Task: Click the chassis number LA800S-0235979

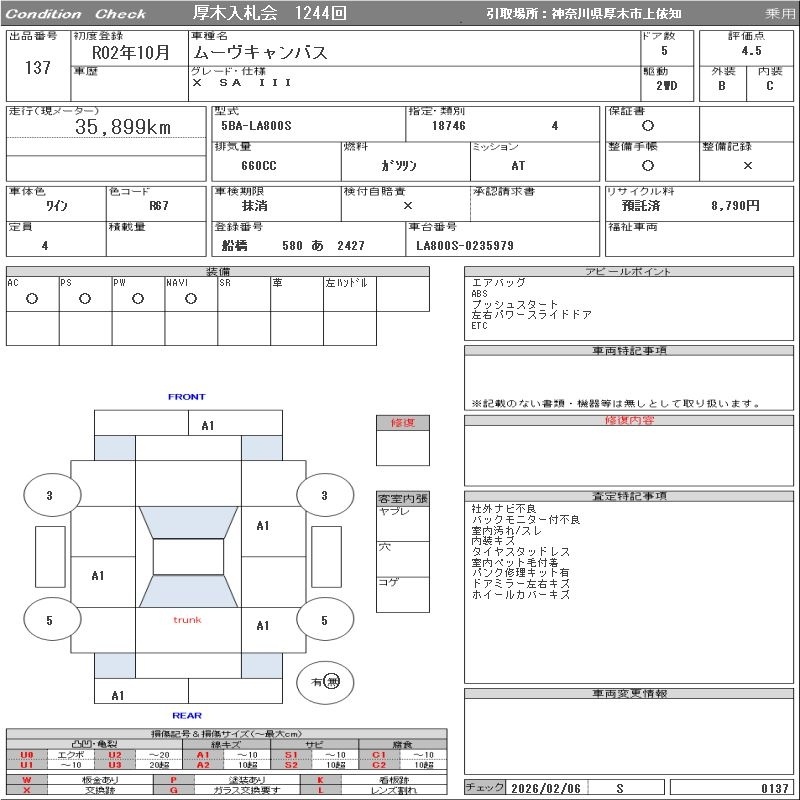Action: (465, 245)
